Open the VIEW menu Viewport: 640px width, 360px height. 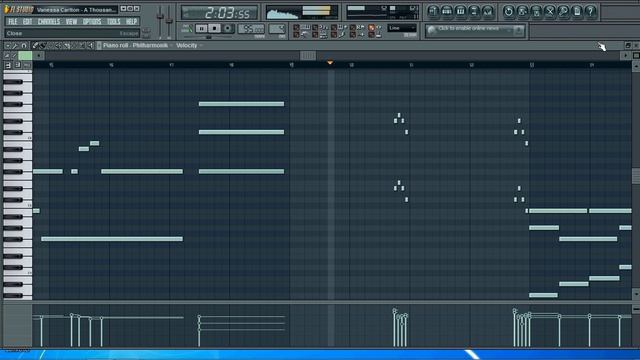[x=71, y=22]
